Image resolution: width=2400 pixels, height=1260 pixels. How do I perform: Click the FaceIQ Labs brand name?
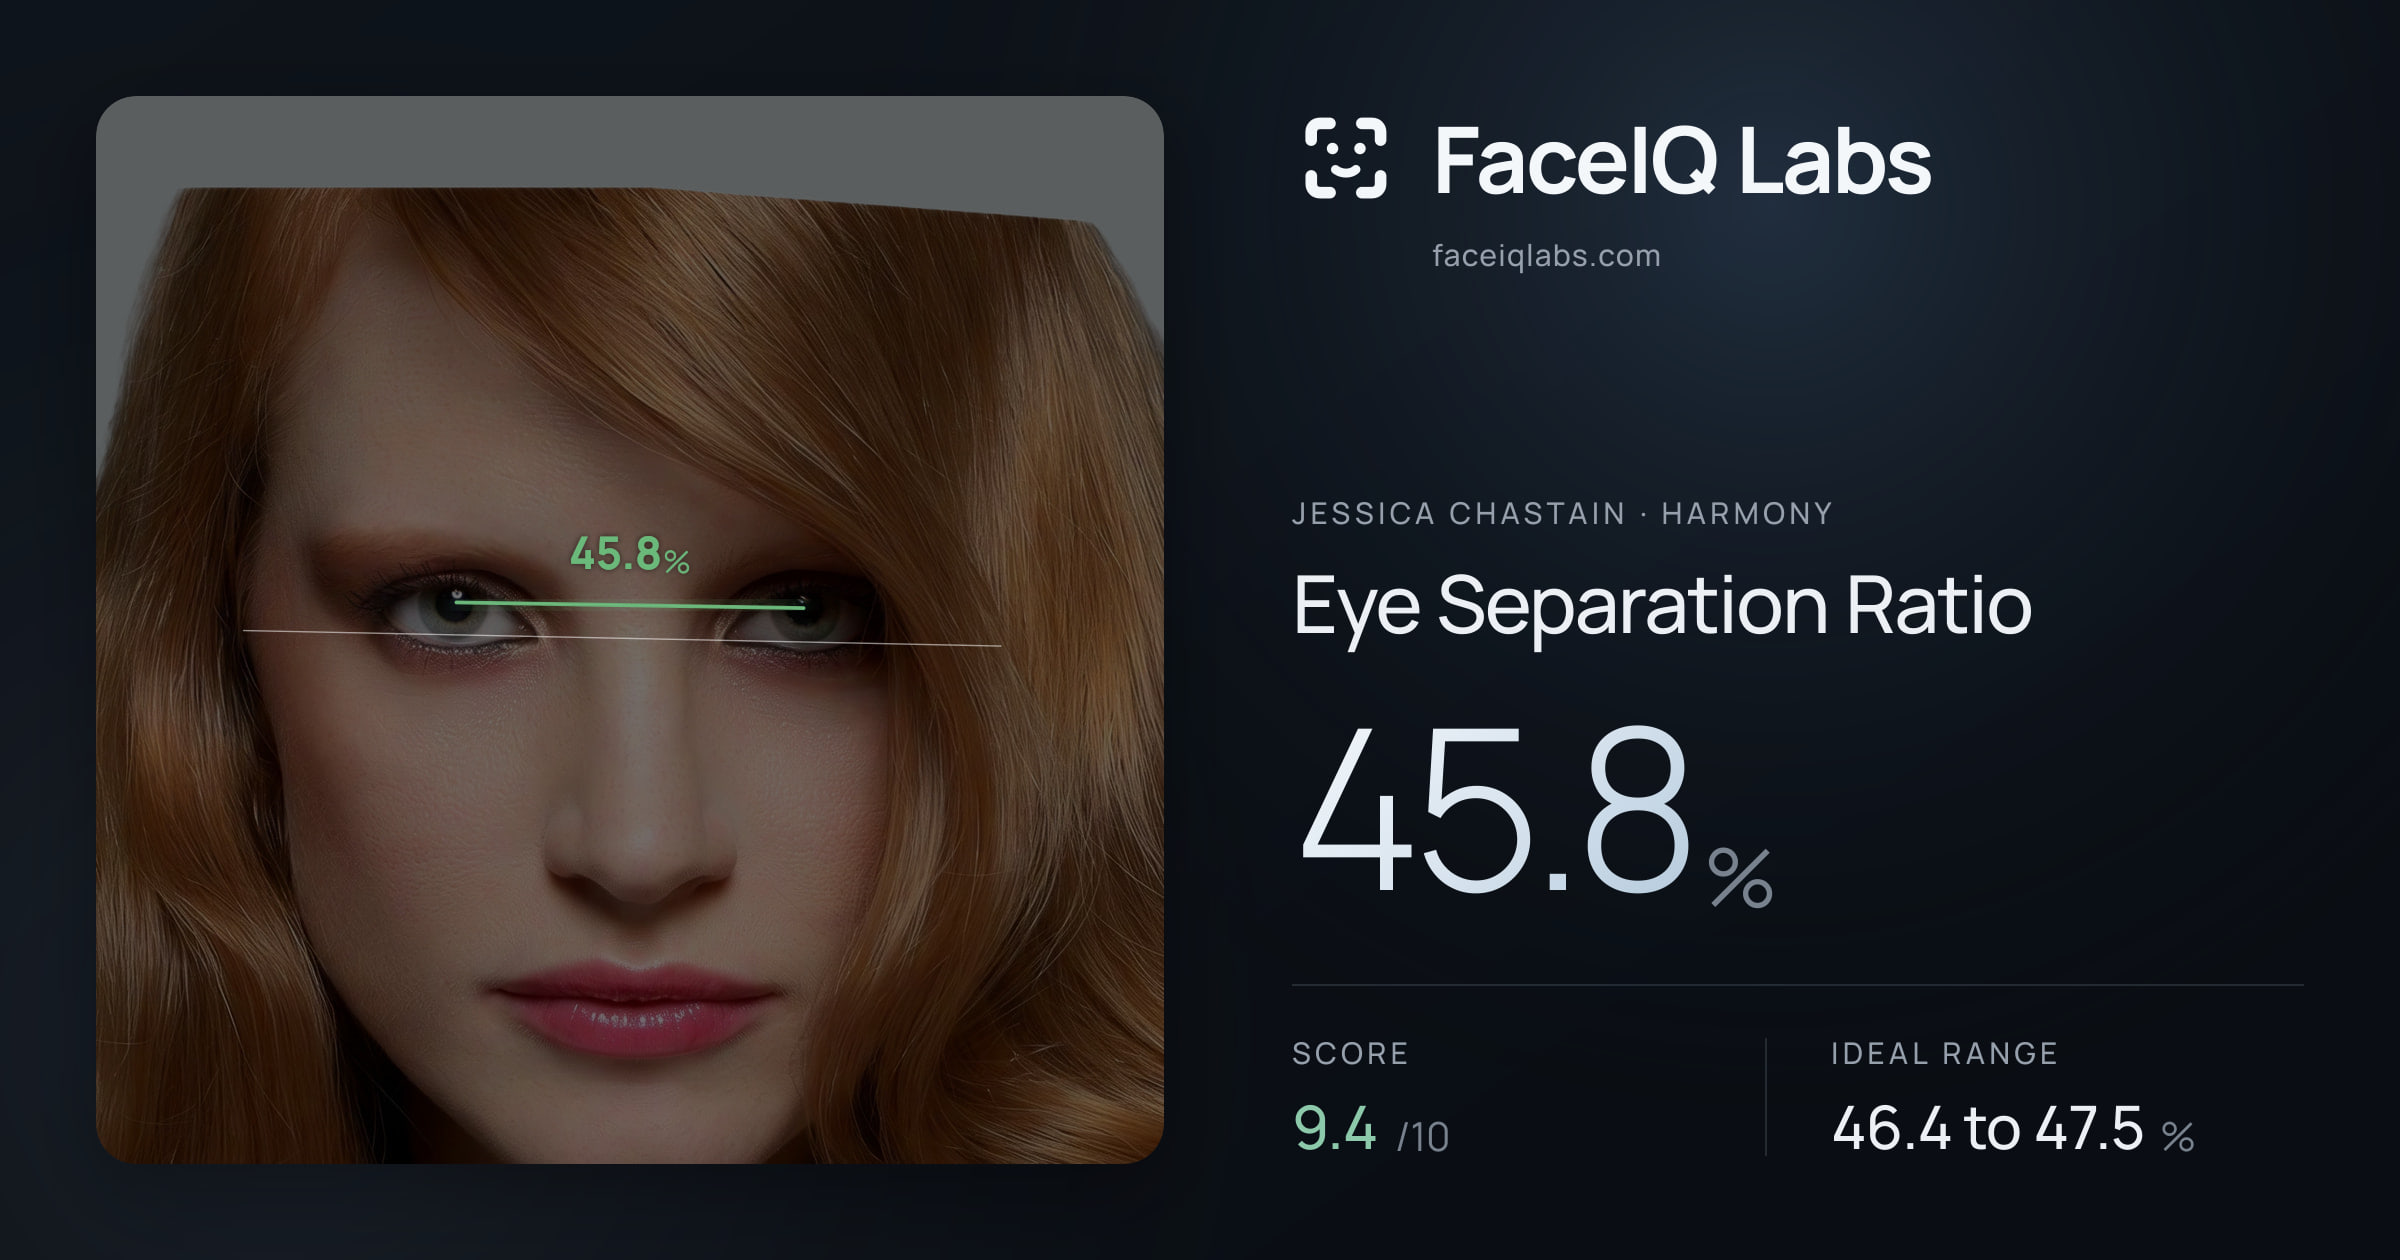coord(1683,160)
